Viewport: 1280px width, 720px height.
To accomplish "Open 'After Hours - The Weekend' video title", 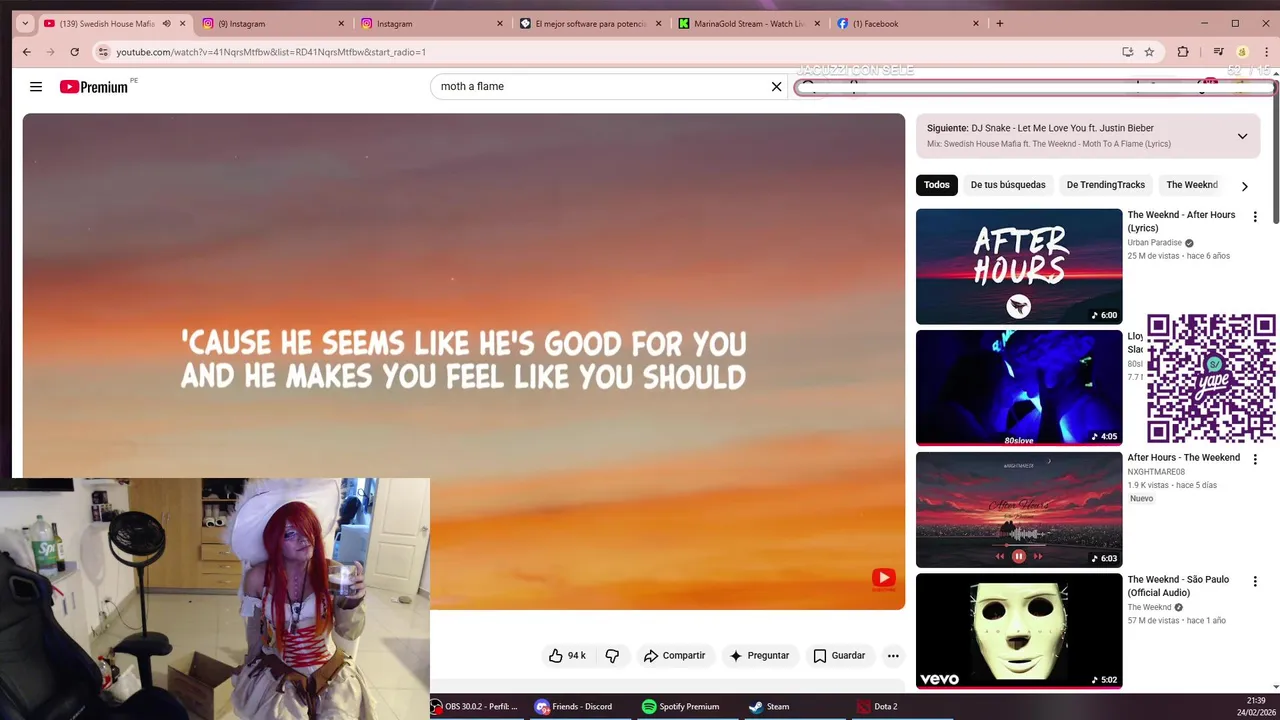I will coord(1183,458).
